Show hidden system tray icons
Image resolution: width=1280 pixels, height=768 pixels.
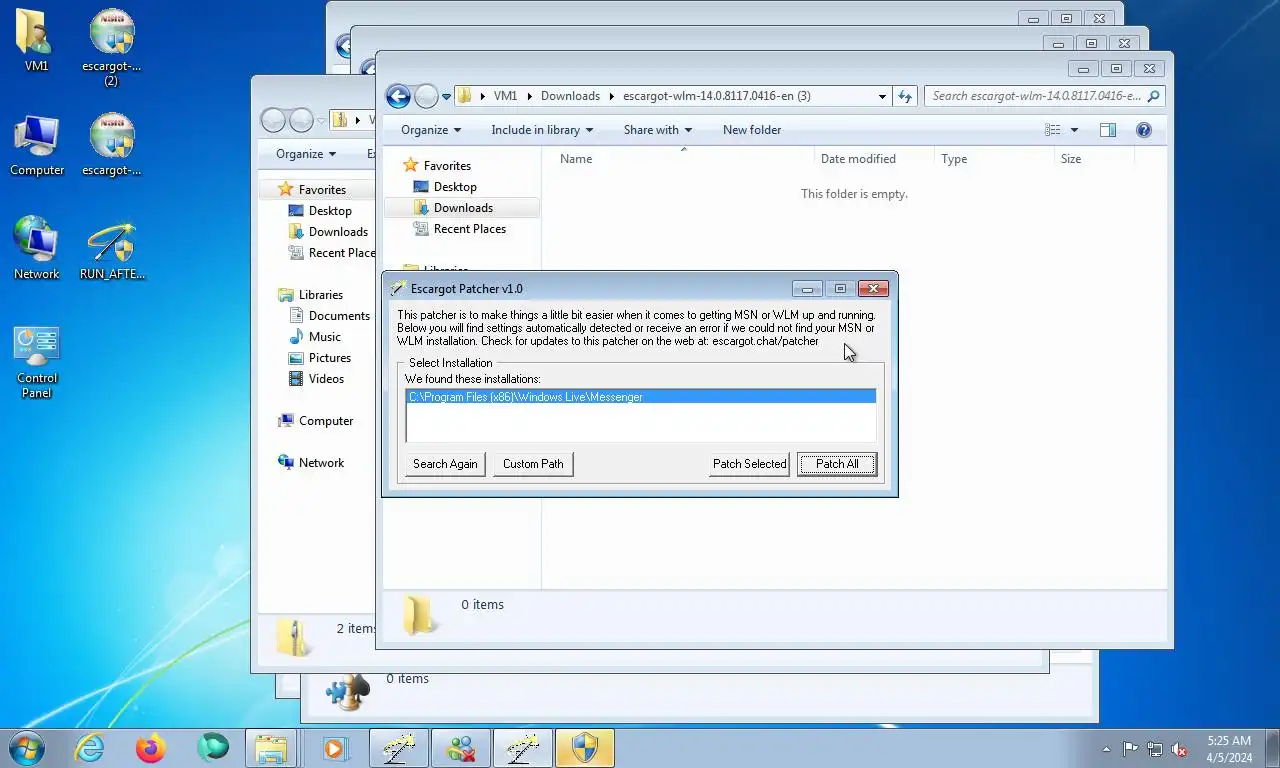tap(1106, 749)
